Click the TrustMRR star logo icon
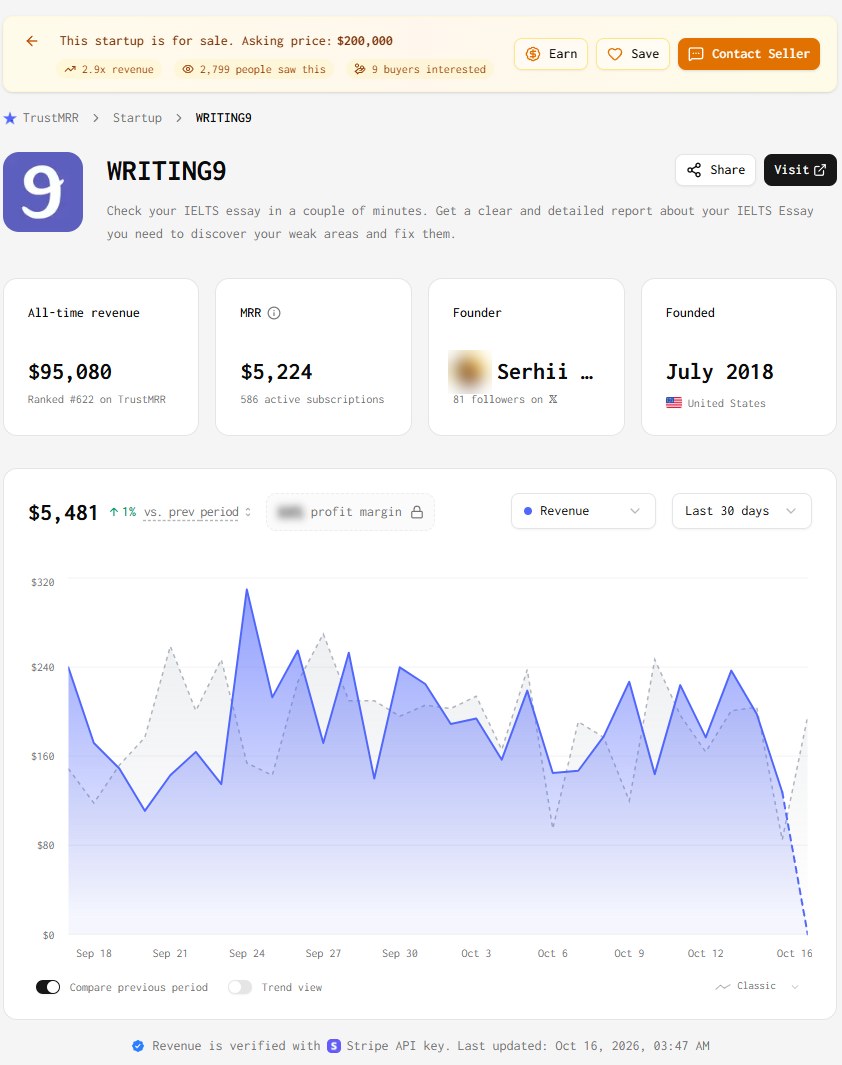This screenshot has width=842, height=1065. pyautogui.click(x=10, y=118)
